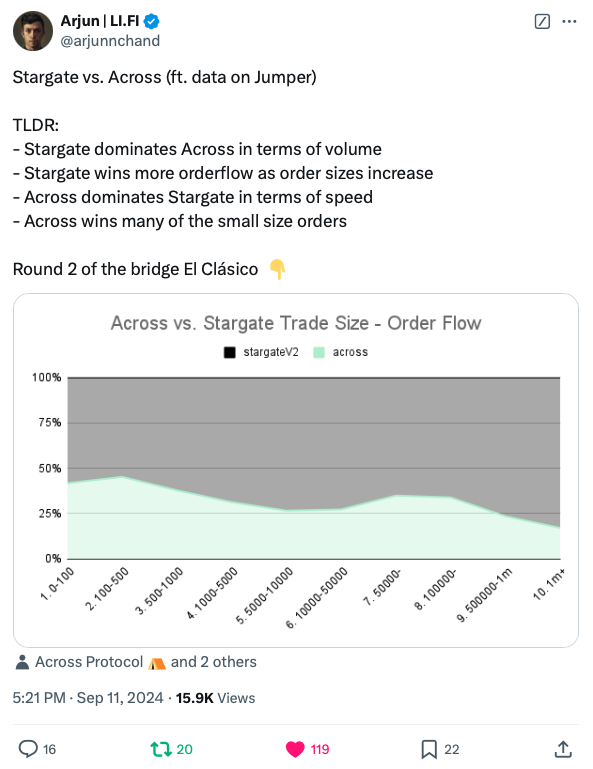
Task: Toggle the pink heart like icon
Action: click(295, 749)
